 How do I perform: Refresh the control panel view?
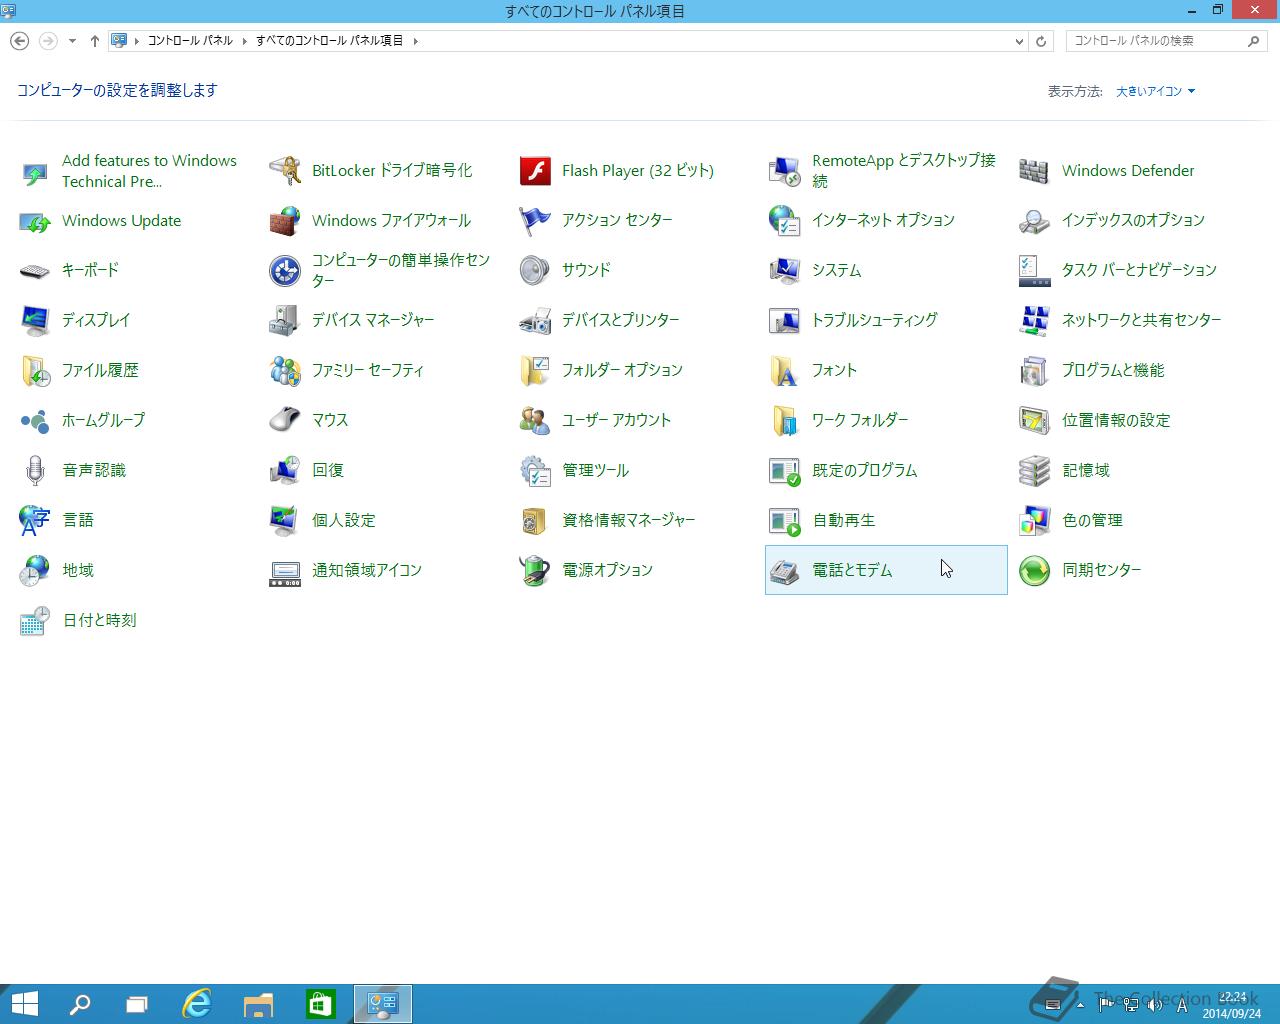(x=1041, y=41)
